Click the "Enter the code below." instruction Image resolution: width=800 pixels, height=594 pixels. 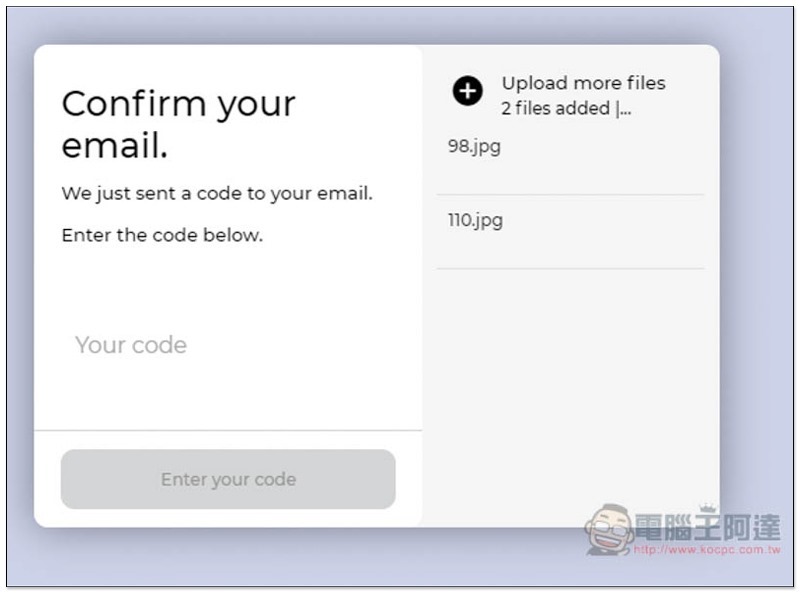click(x=162, y=235)
